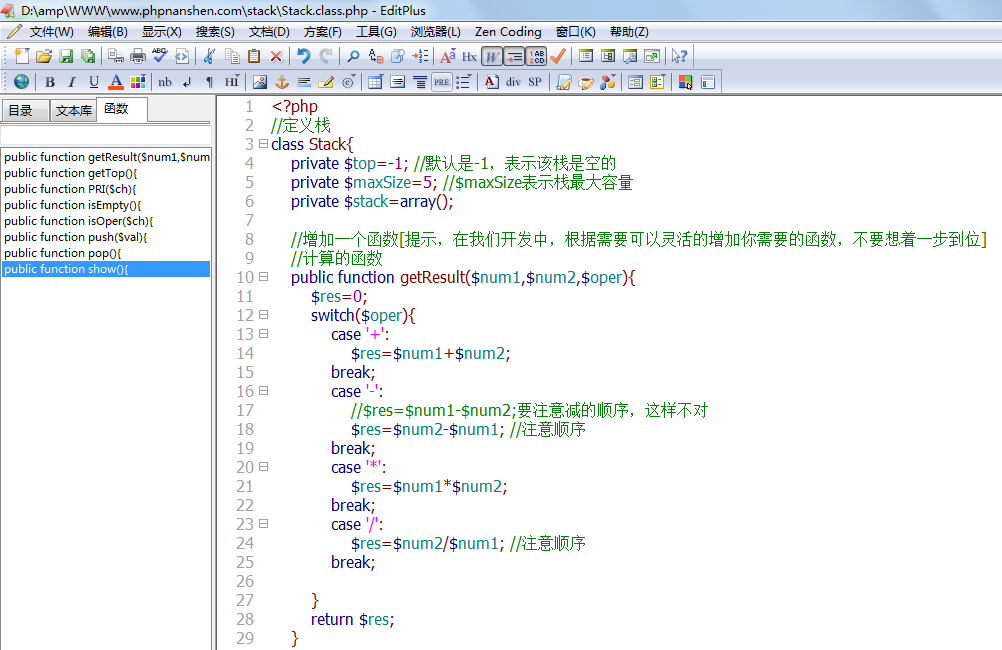Jump to the push($val) function entry
Screen dimensions: 1002x650
pos(75,237)
